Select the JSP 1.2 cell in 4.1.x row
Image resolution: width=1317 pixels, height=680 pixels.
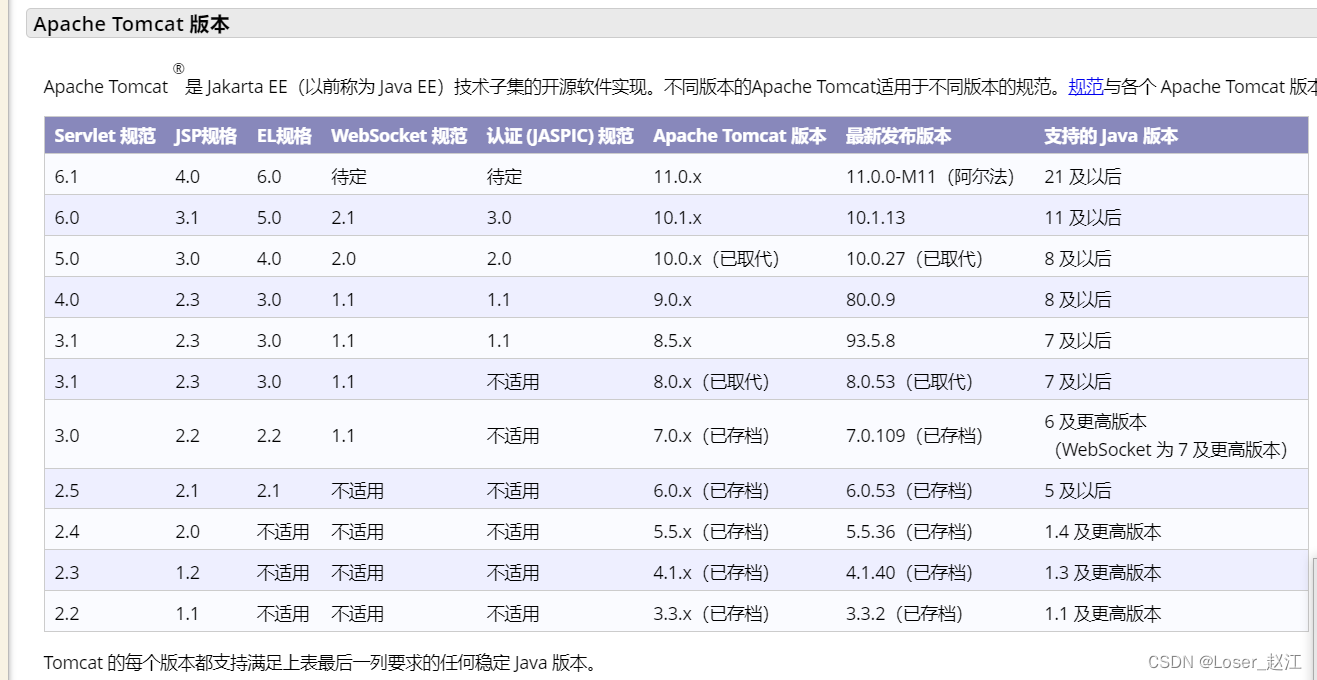[187, 573]
